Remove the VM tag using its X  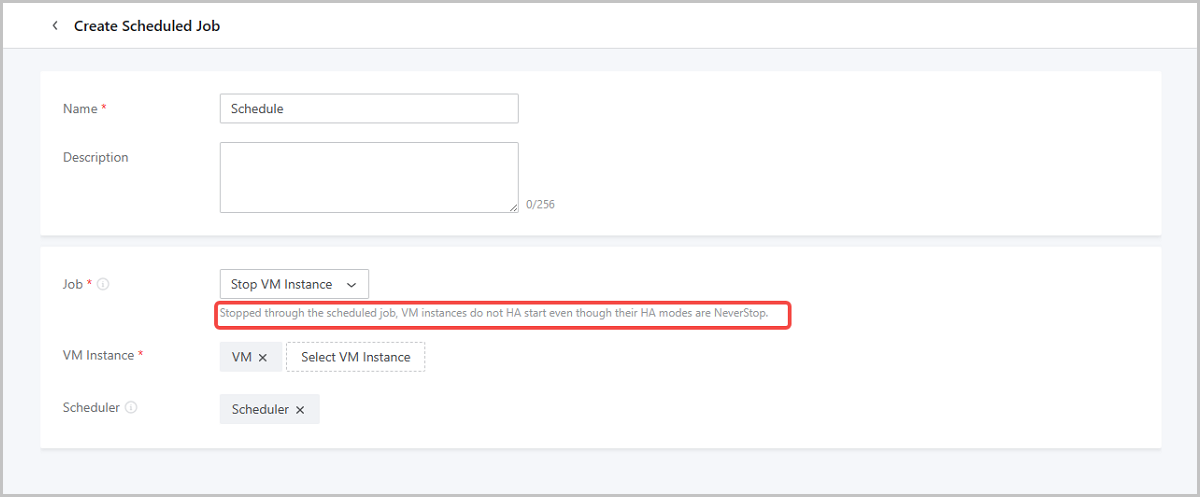click(x=263, y=358)
